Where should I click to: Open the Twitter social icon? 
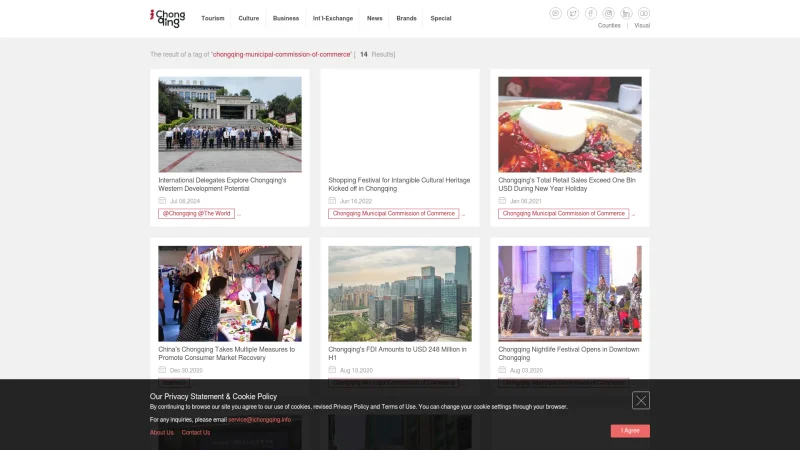pos(573,13)
